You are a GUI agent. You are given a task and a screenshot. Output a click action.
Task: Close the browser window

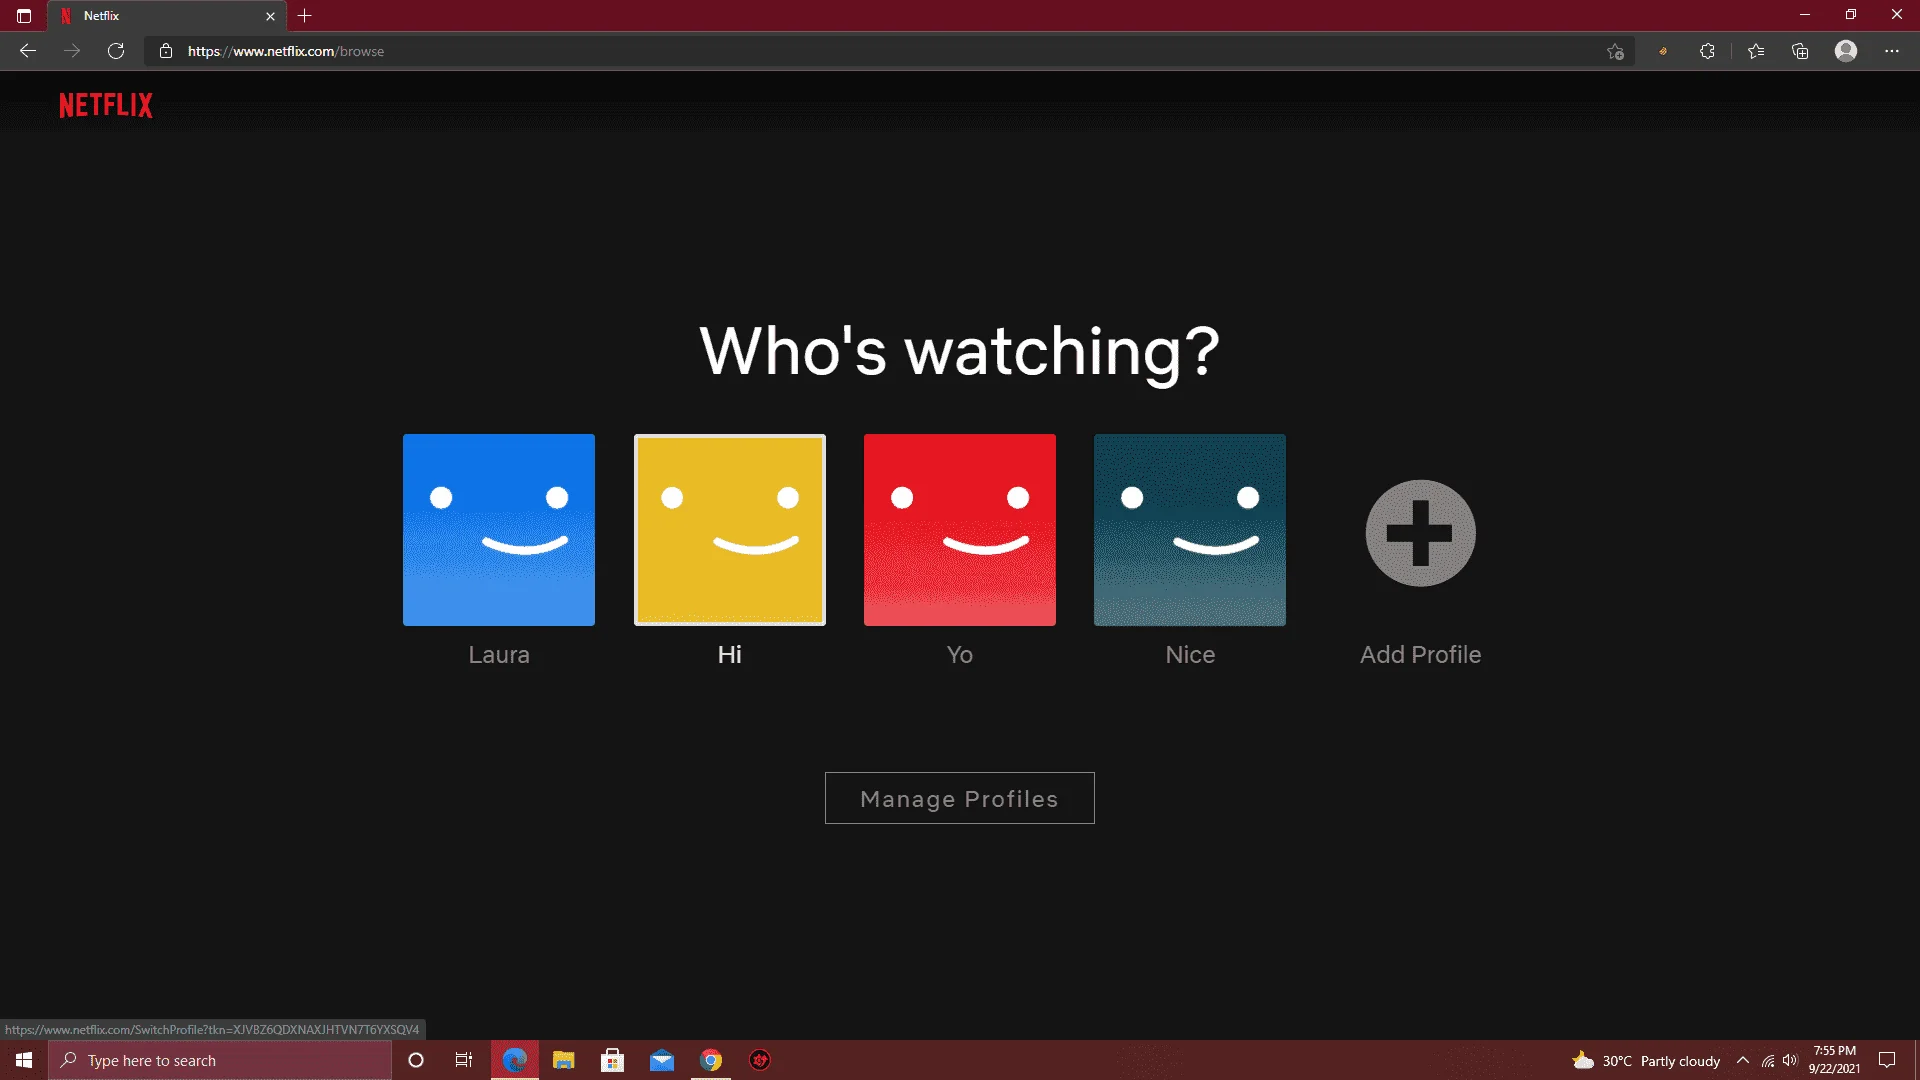pos(1897,15)
